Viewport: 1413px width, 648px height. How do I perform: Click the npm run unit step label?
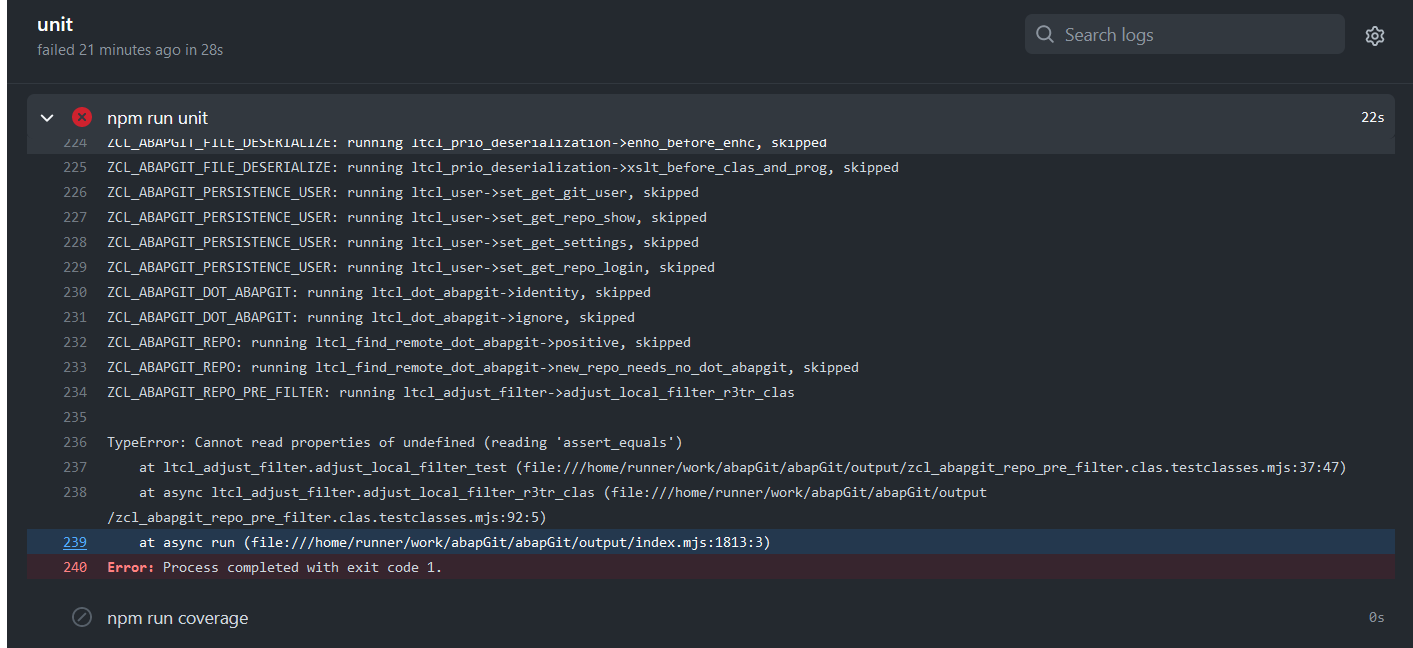(x=157, y=117)
